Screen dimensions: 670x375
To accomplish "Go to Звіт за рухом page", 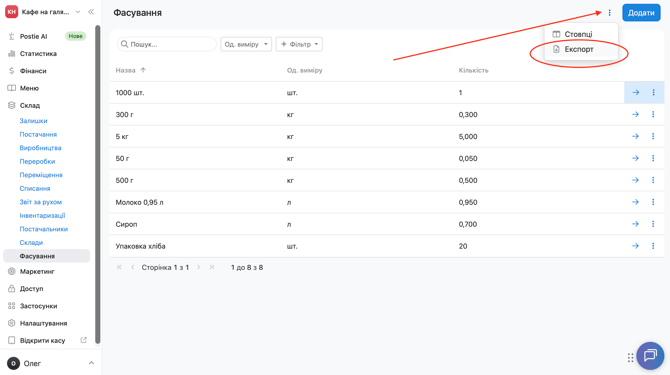I will [41, 202].
